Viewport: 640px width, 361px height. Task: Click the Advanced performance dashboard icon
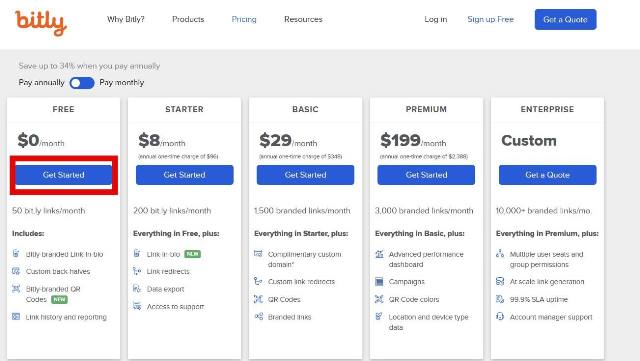click(379, 254)
